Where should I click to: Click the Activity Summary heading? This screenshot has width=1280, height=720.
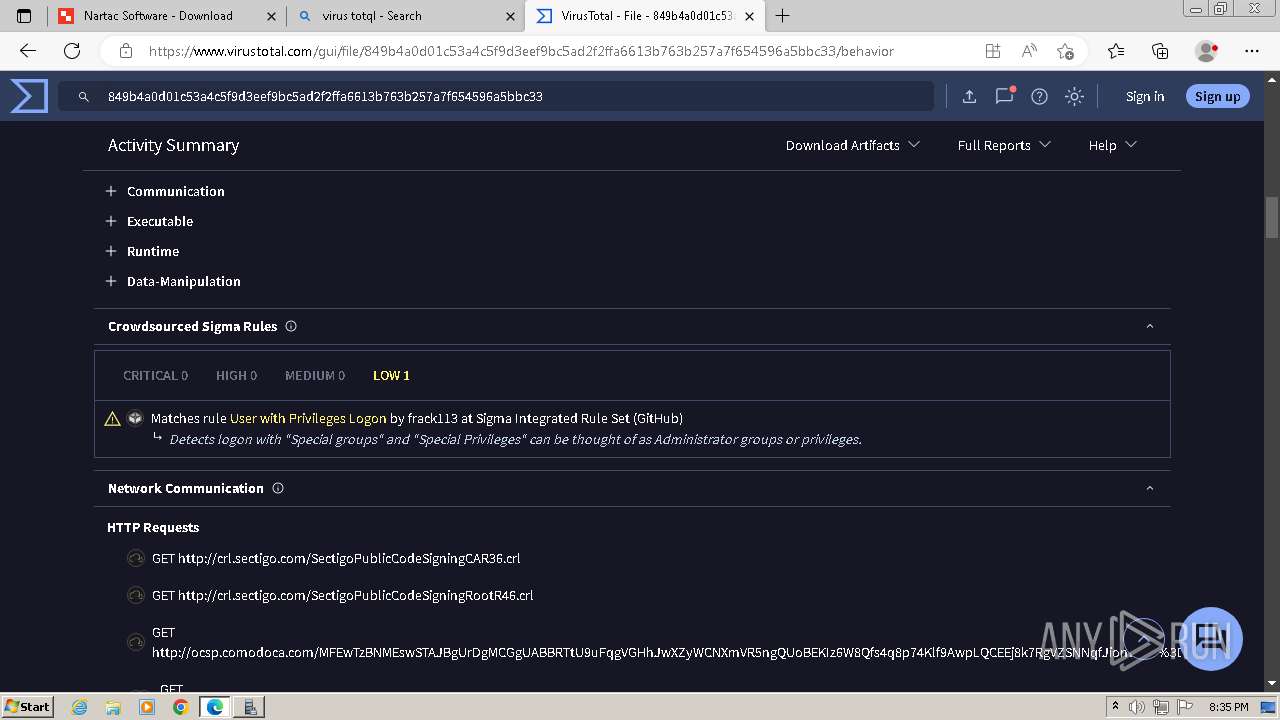tap(173, 145)
